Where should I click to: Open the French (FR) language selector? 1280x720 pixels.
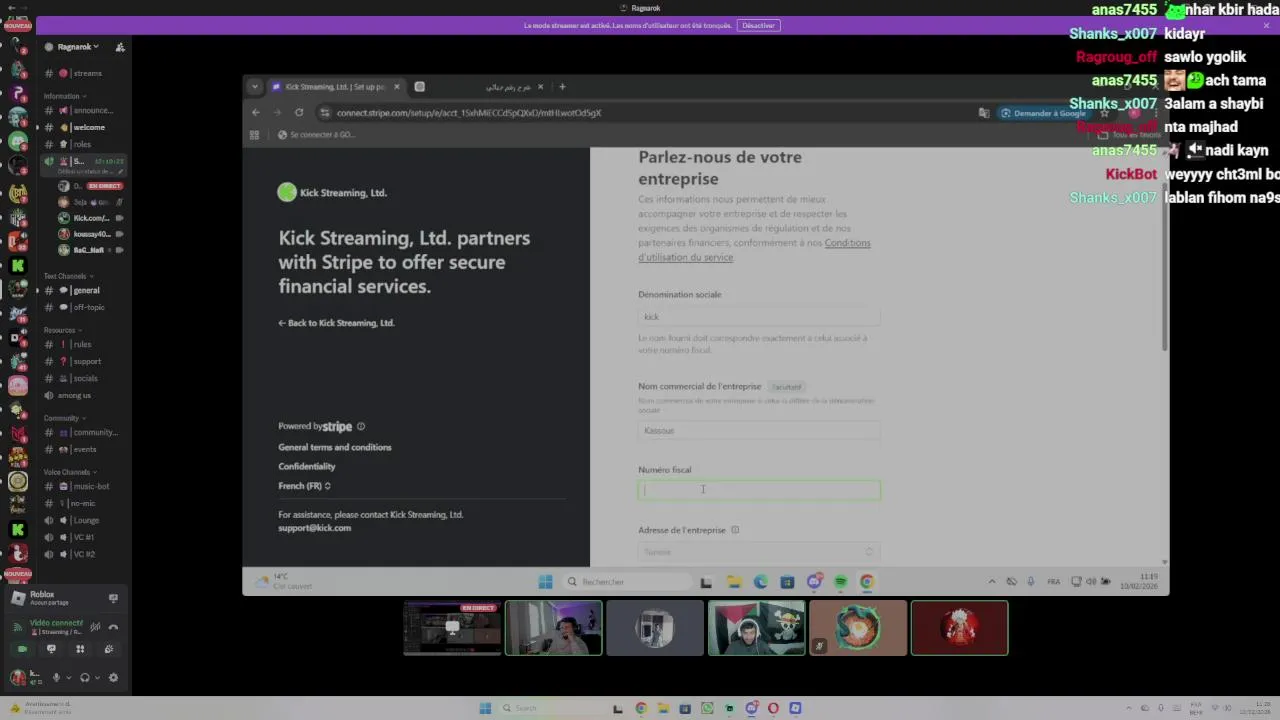(x=304, y=486)
